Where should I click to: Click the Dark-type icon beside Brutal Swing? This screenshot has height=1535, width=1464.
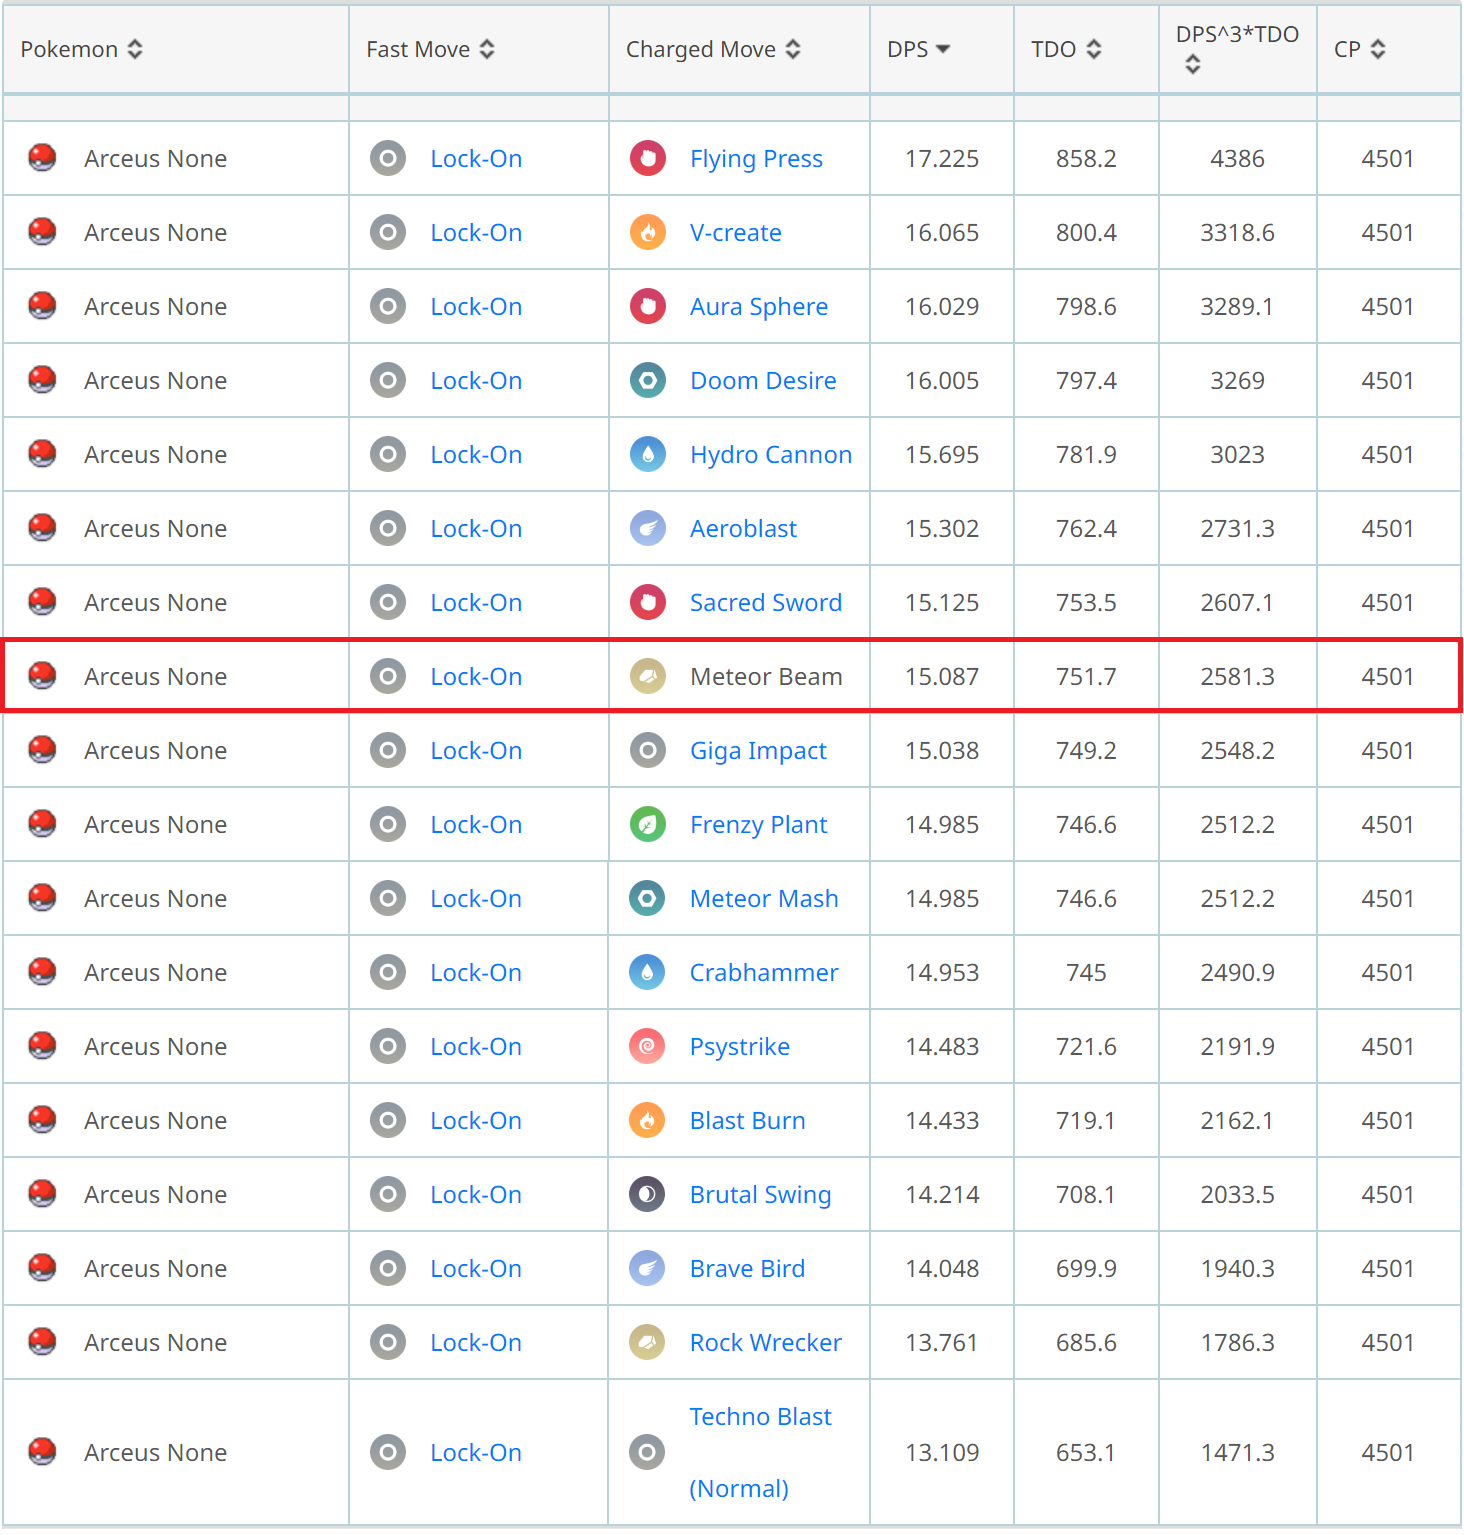(648, 1194)
